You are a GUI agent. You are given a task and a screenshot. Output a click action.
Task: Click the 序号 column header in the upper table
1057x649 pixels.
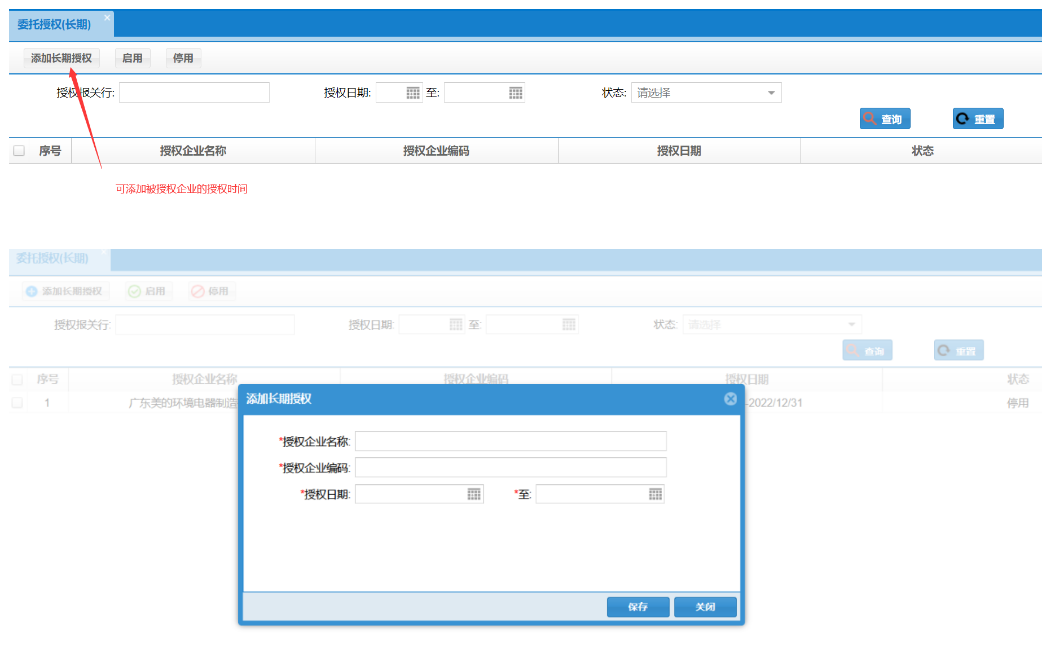pyautogui.click(x=50, y=151)
